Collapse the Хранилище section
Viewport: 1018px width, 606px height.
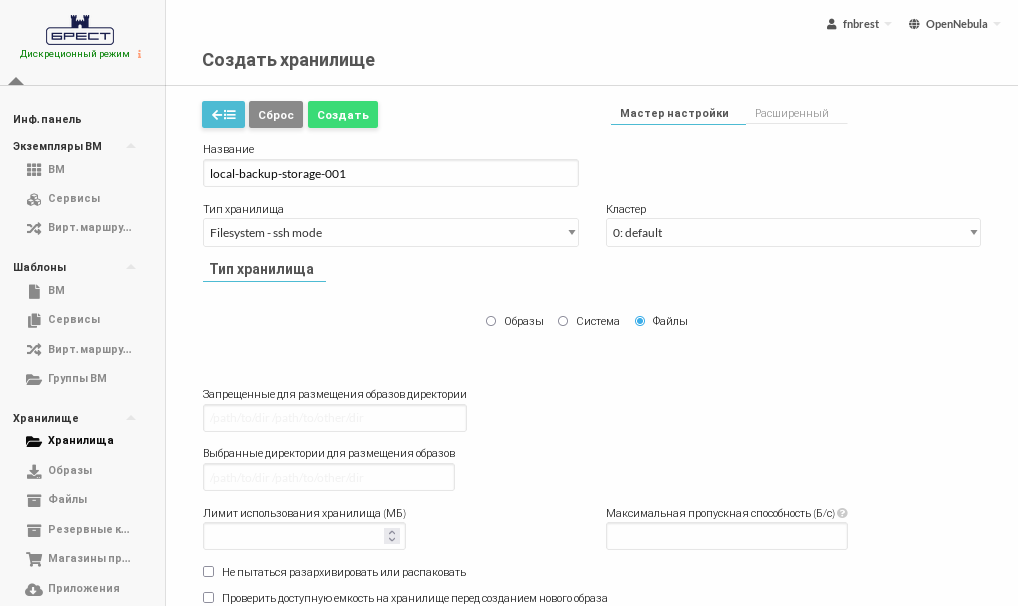(130, 418)
